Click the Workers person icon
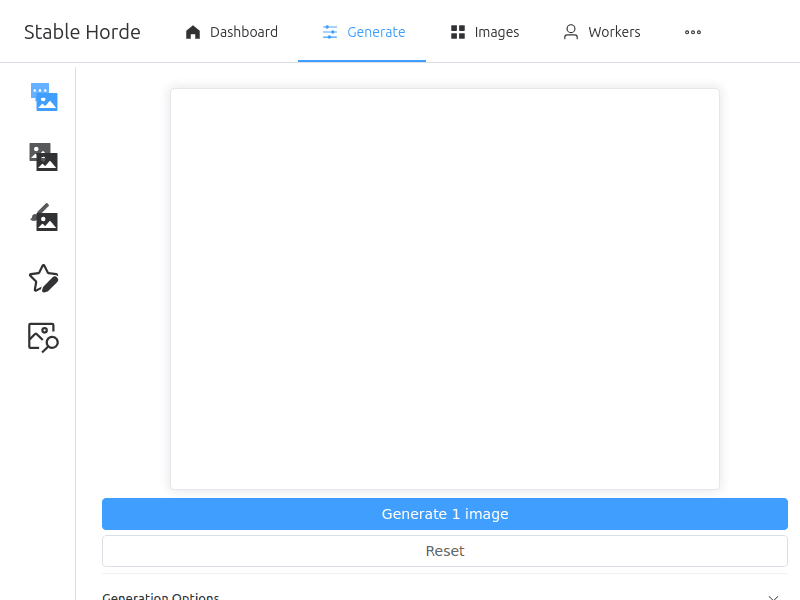This screenshot has width=800, height=600. point(571,32)
